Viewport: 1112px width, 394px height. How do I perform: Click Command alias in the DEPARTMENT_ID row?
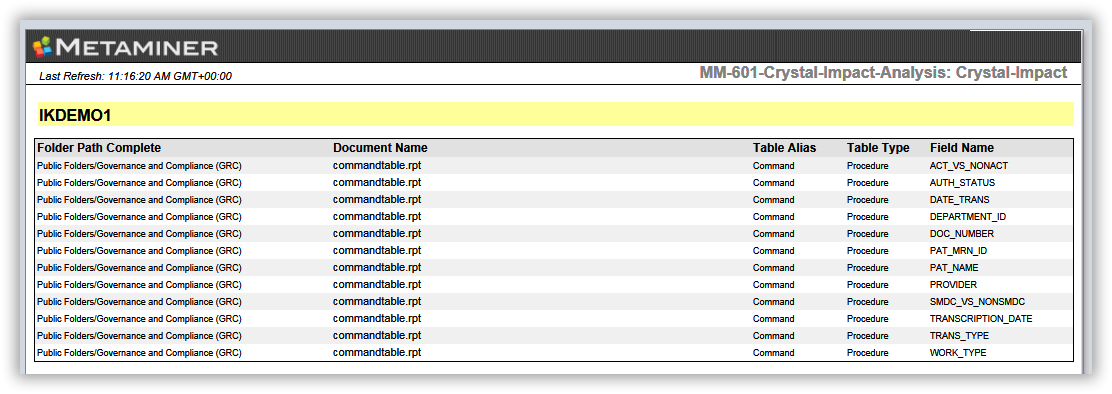[774, 217]
